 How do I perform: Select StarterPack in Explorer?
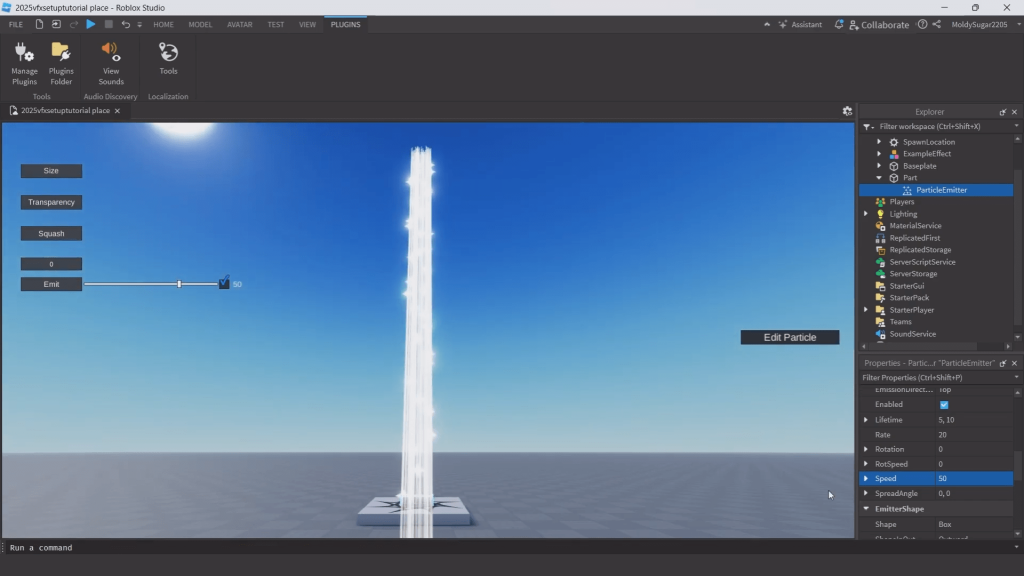coord(909,298)
